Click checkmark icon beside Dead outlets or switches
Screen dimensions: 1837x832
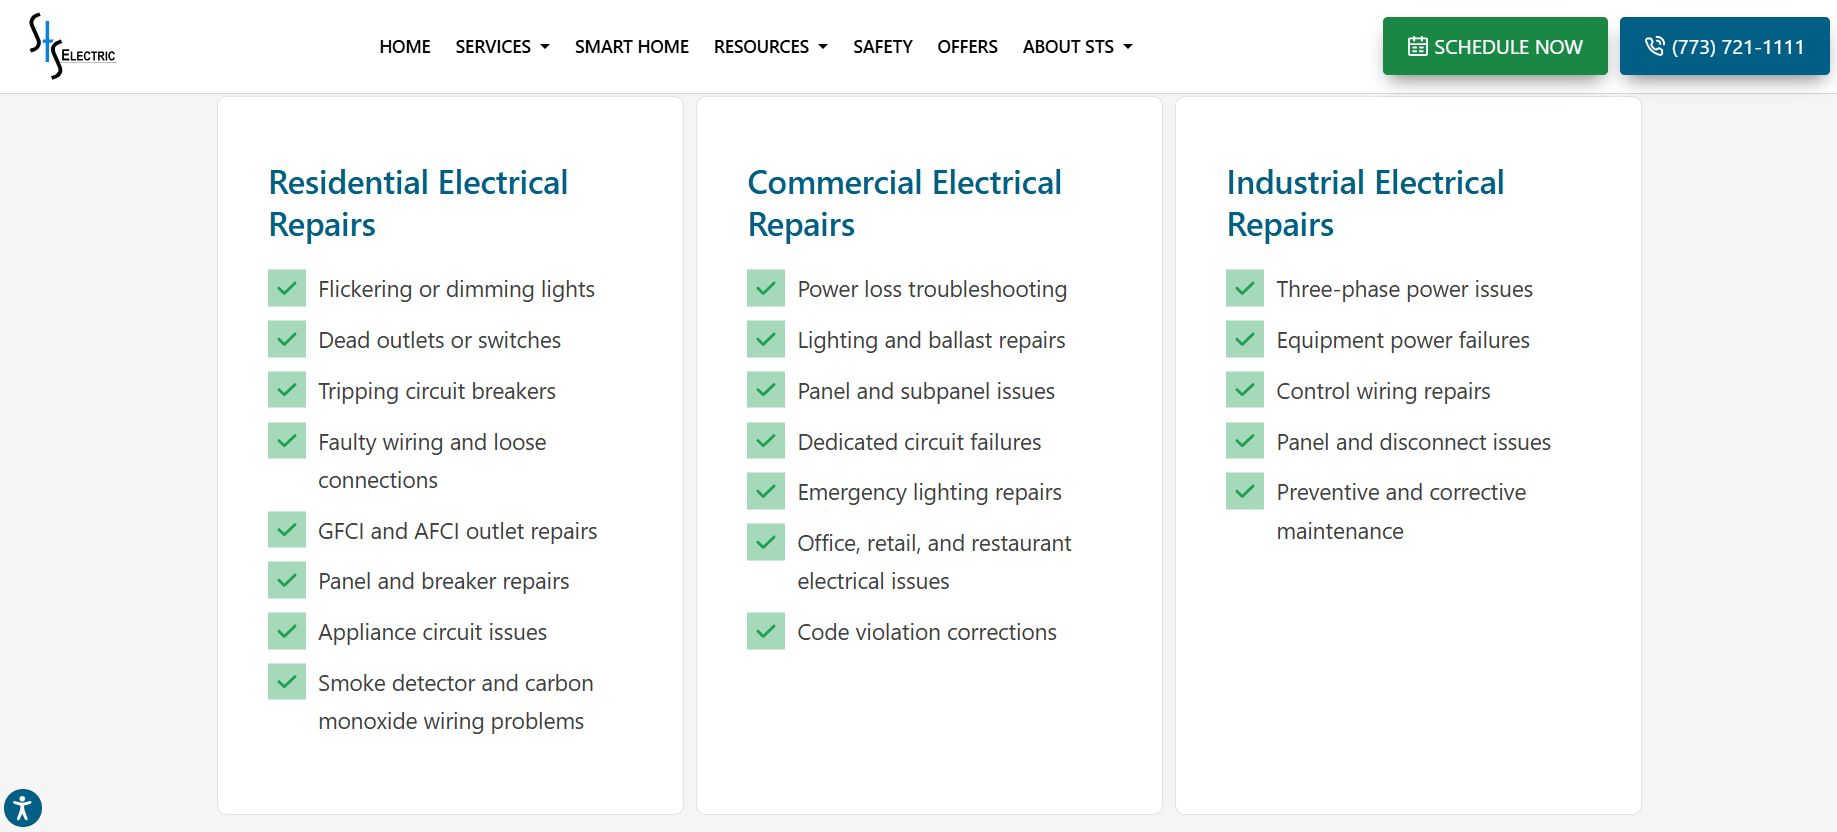(287, 339)
